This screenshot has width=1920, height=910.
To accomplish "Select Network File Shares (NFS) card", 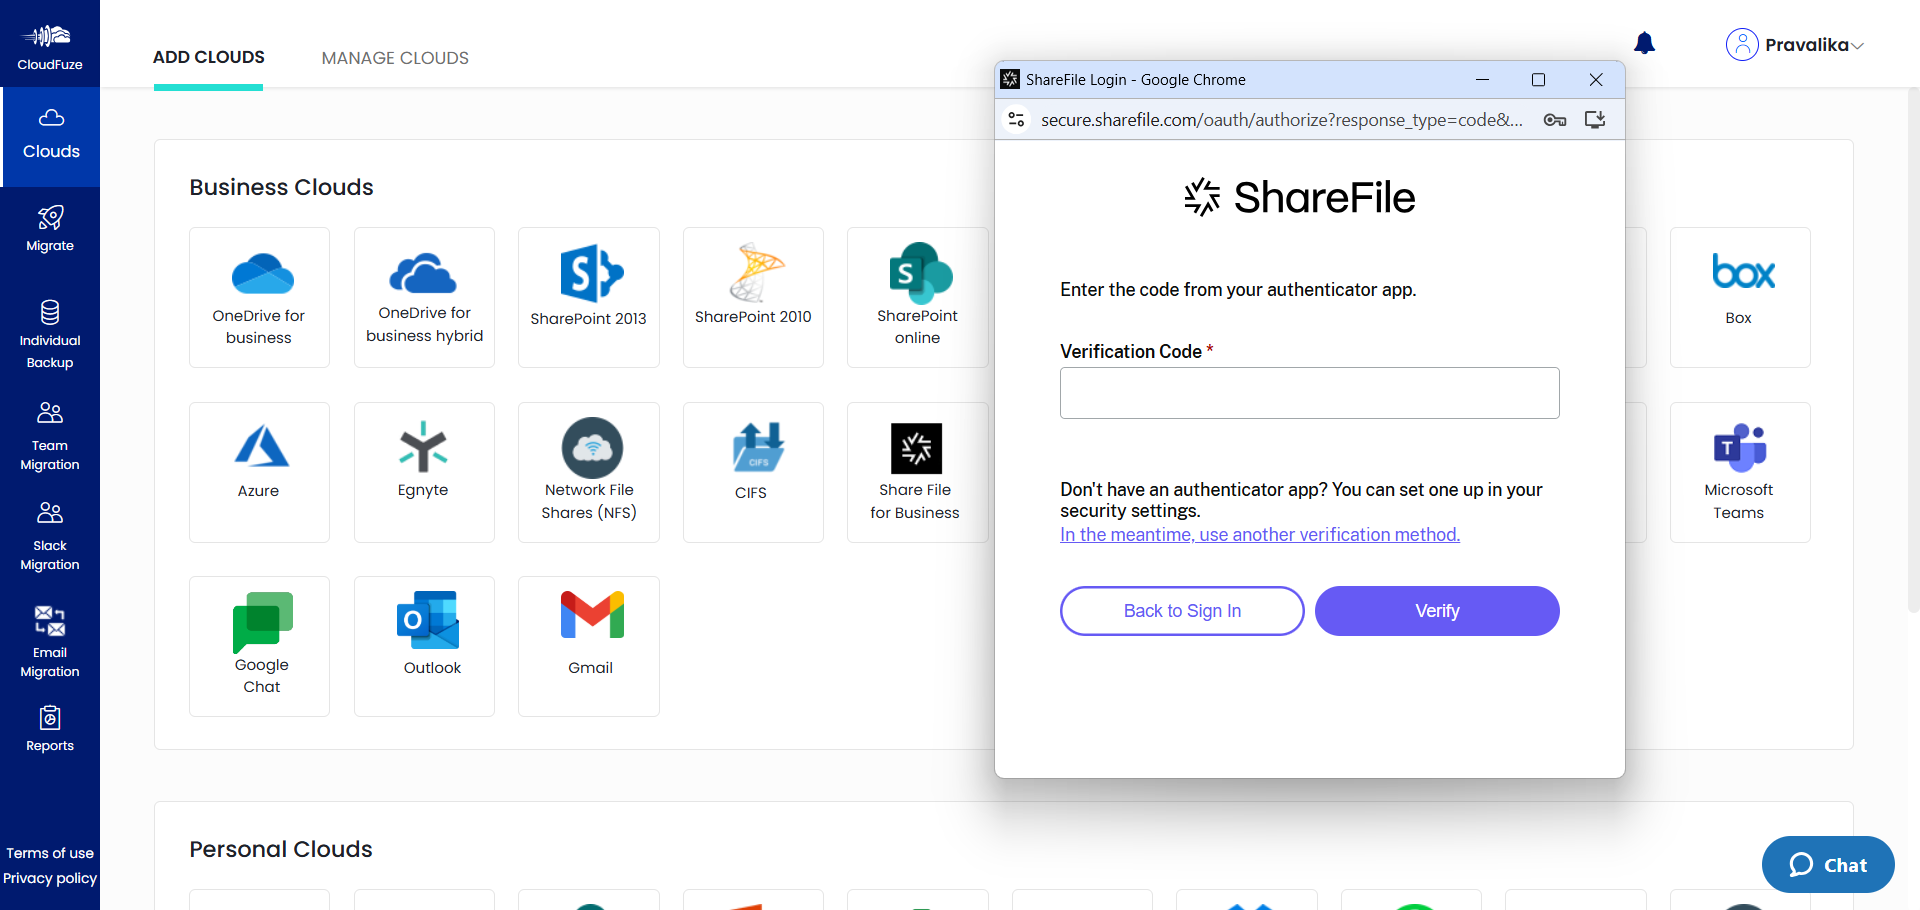I will point(588,472).
